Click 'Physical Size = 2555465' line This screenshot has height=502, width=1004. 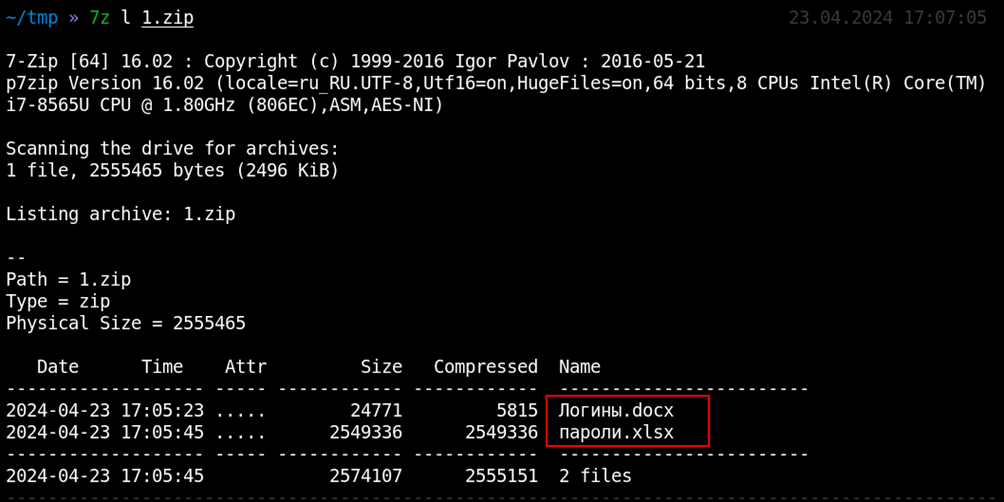[x=126, y=323]
